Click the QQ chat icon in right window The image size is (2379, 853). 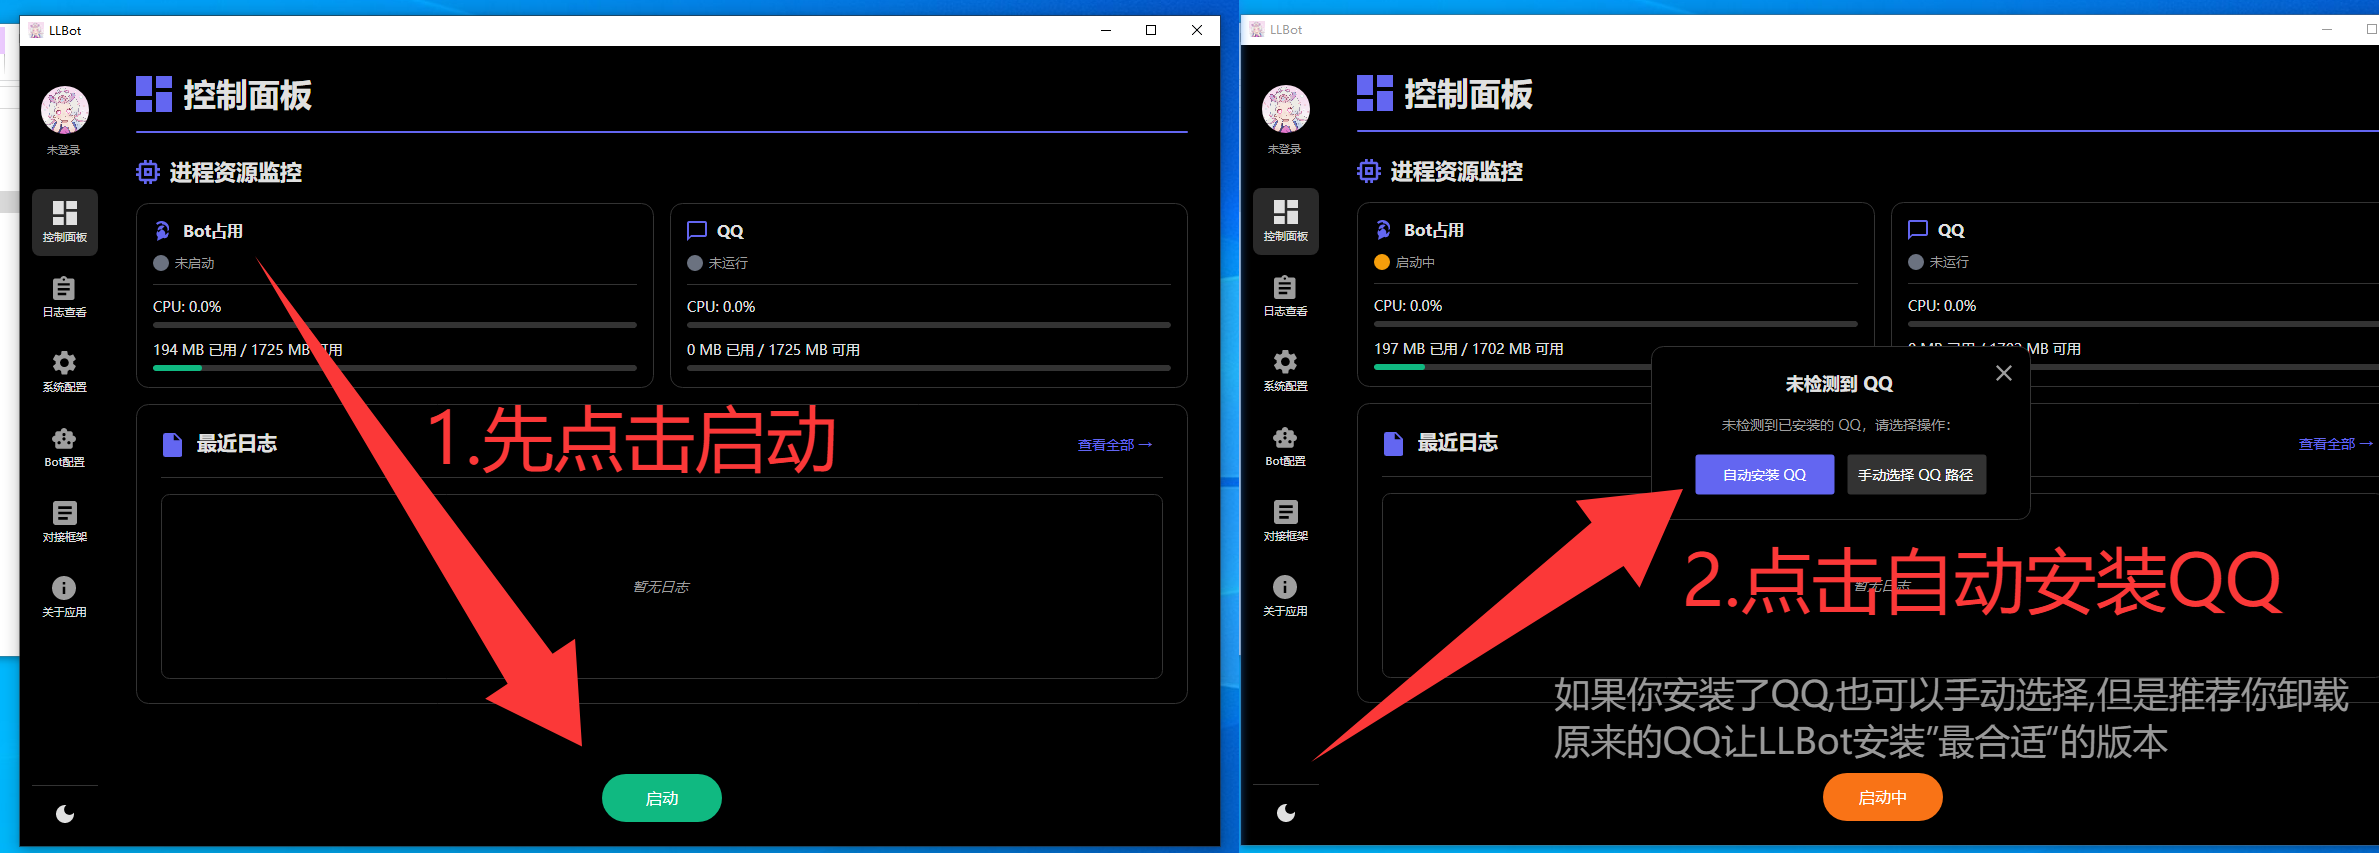click(x=1918, y=230)
